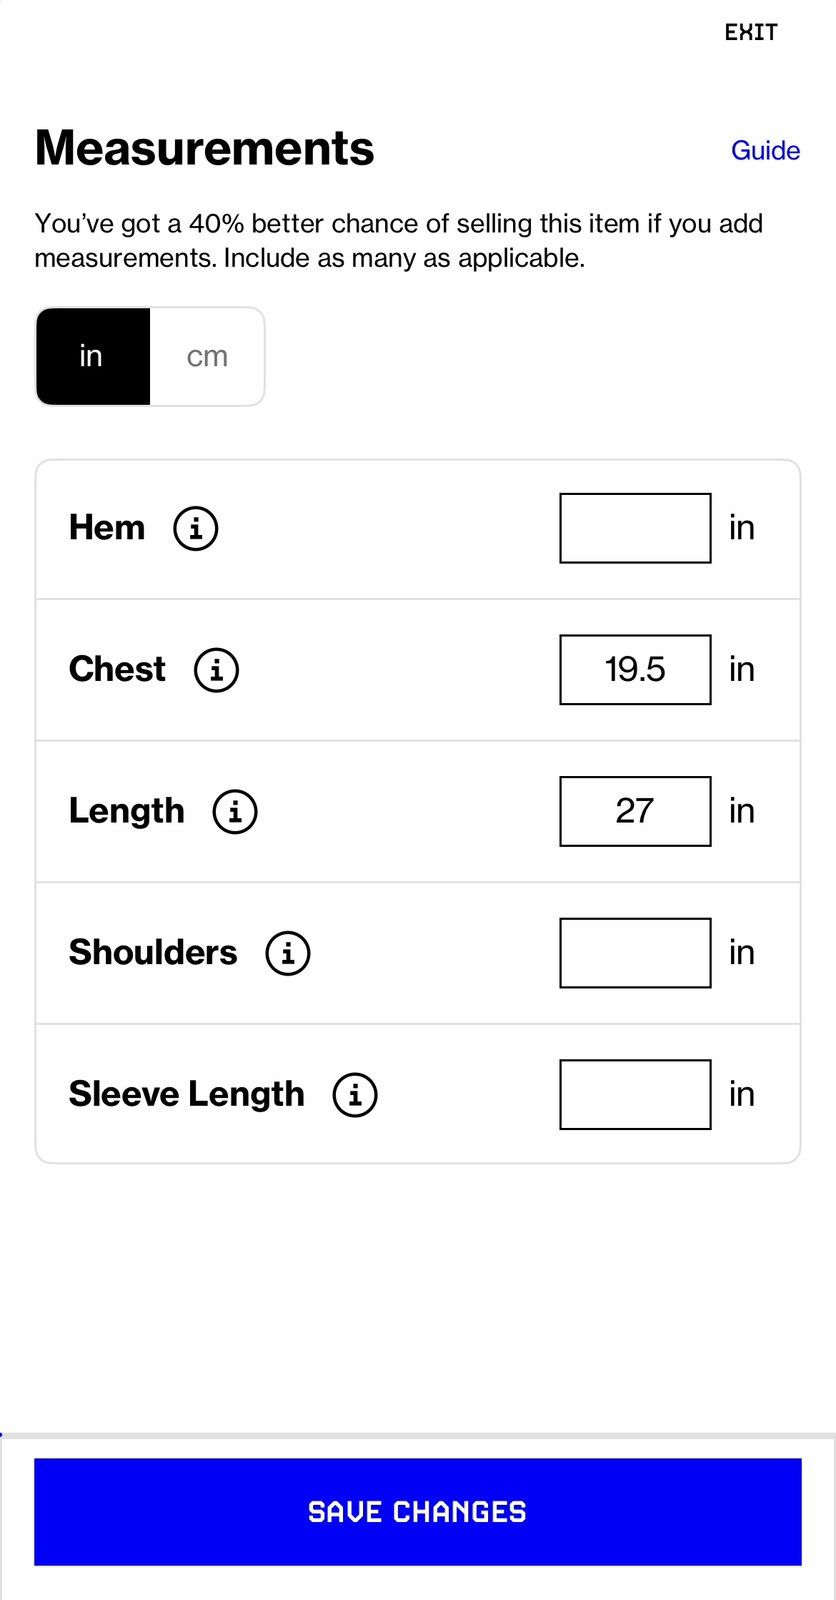Focus the Shoulders measurement field
This screenshot has width=836, height=1600.
pos(635,953)
